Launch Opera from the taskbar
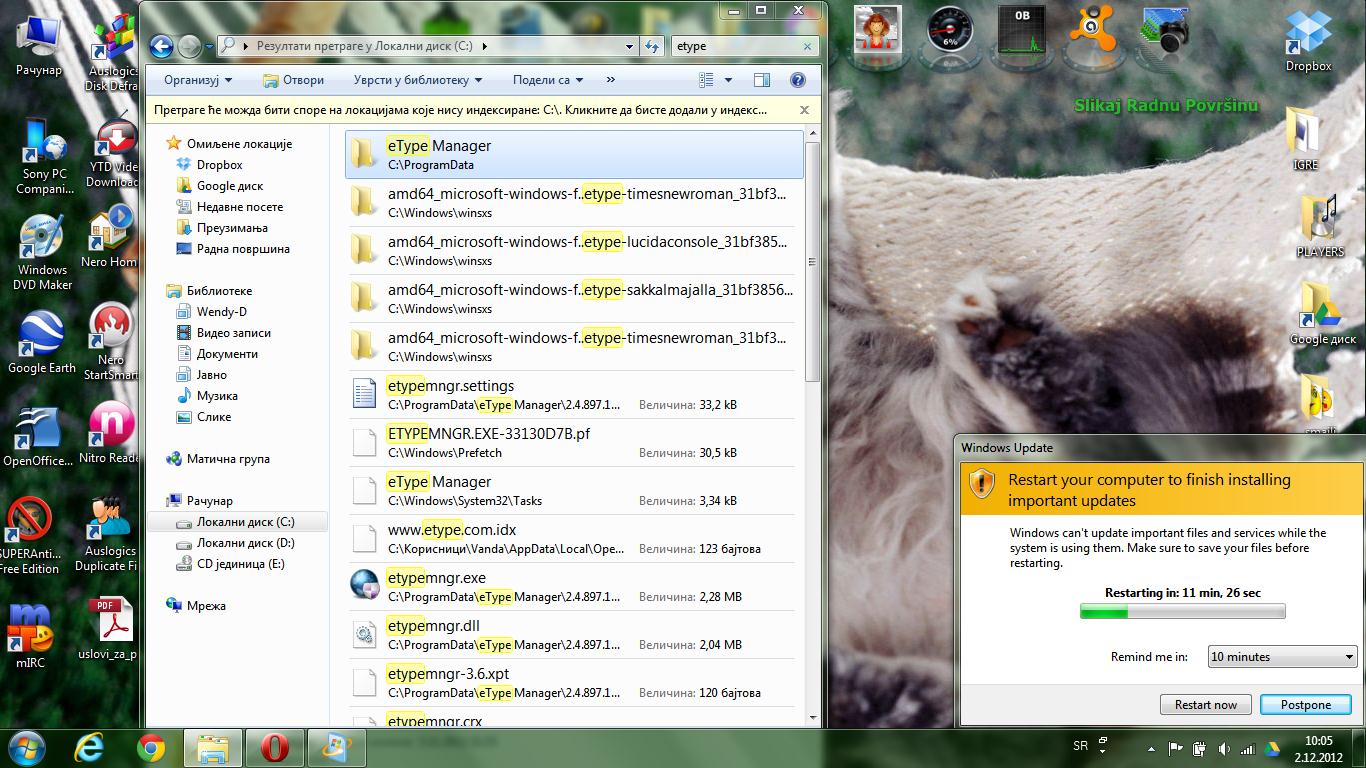Viewport: 1366px width, 768px height. [x=275, y=748]
